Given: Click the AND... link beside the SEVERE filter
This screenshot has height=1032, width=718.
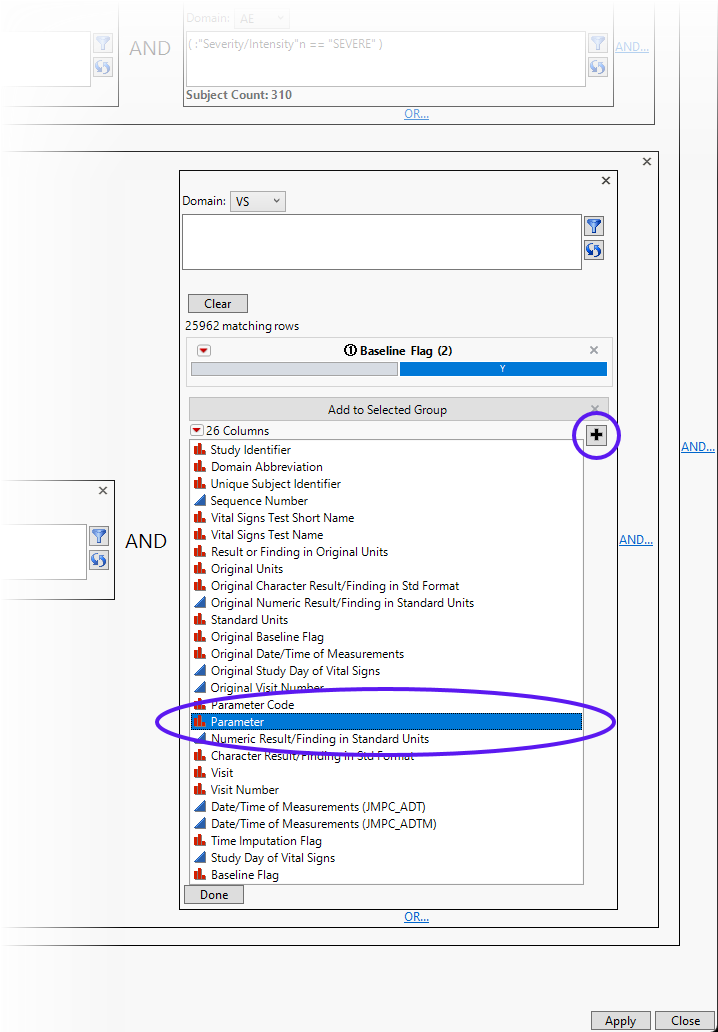Looking at the screenshot, I should click(x=632, y=47).
